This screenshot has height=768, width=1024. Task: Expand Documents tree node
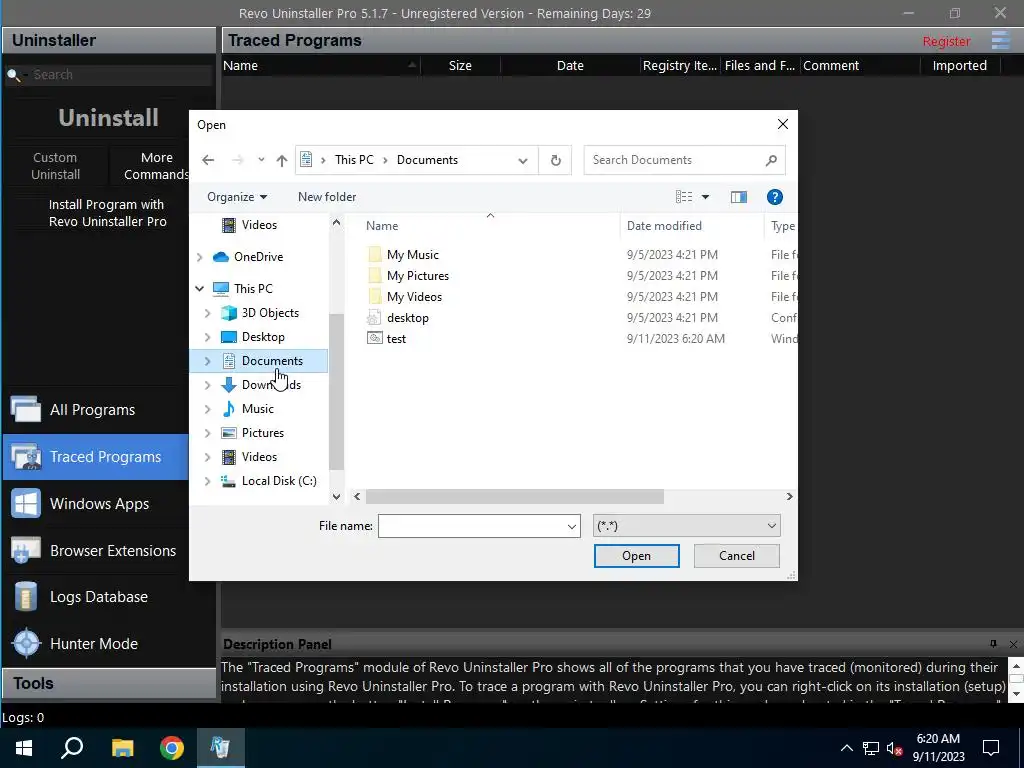point(208,361)
